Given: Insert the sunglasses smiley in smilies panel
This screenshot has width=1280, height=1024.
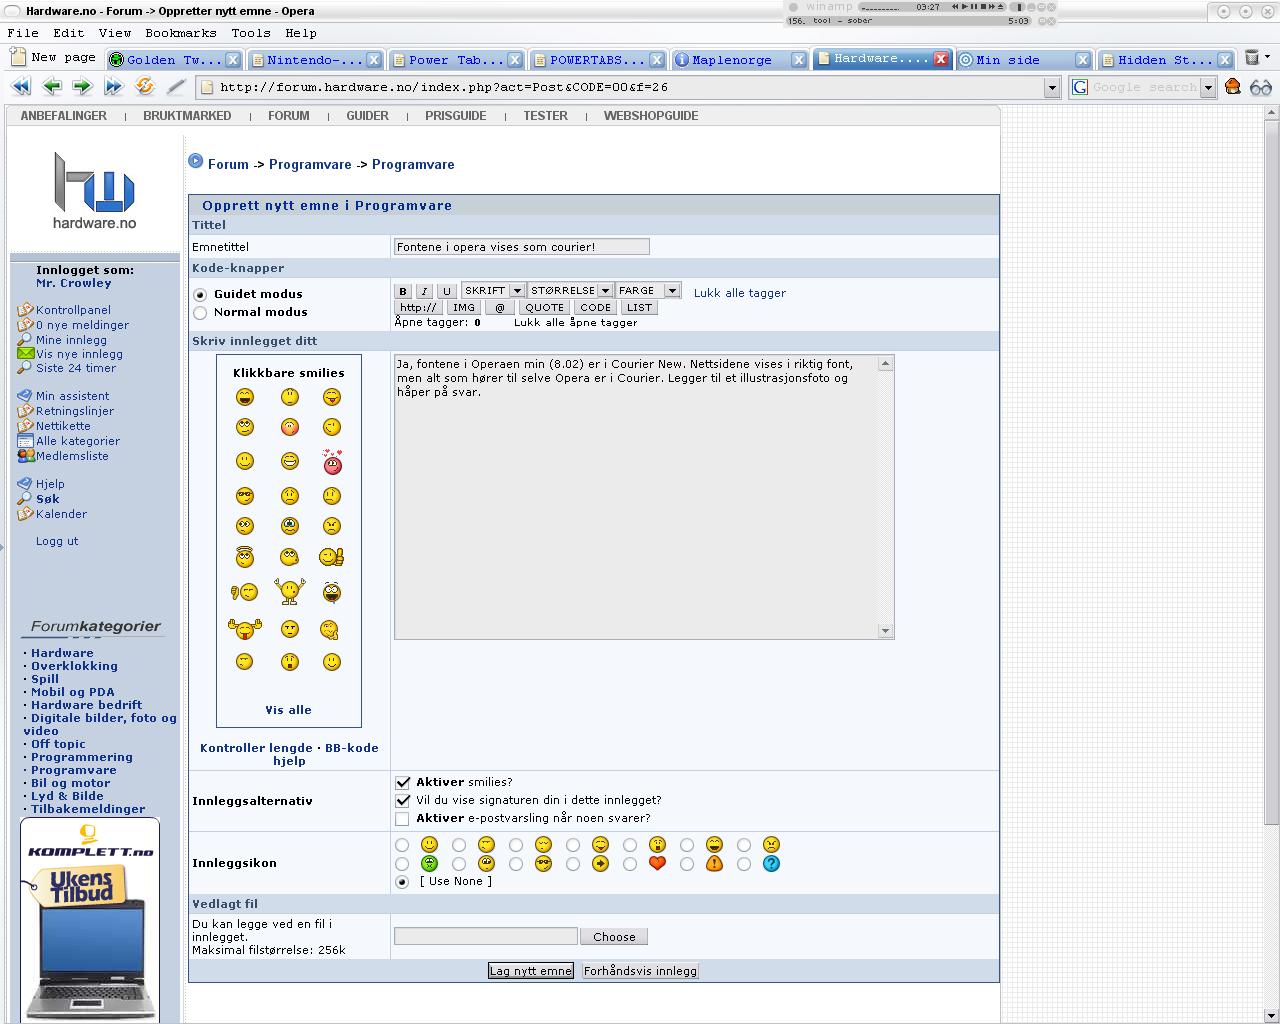Looking at the screenshot, I should tap(245, 496).
